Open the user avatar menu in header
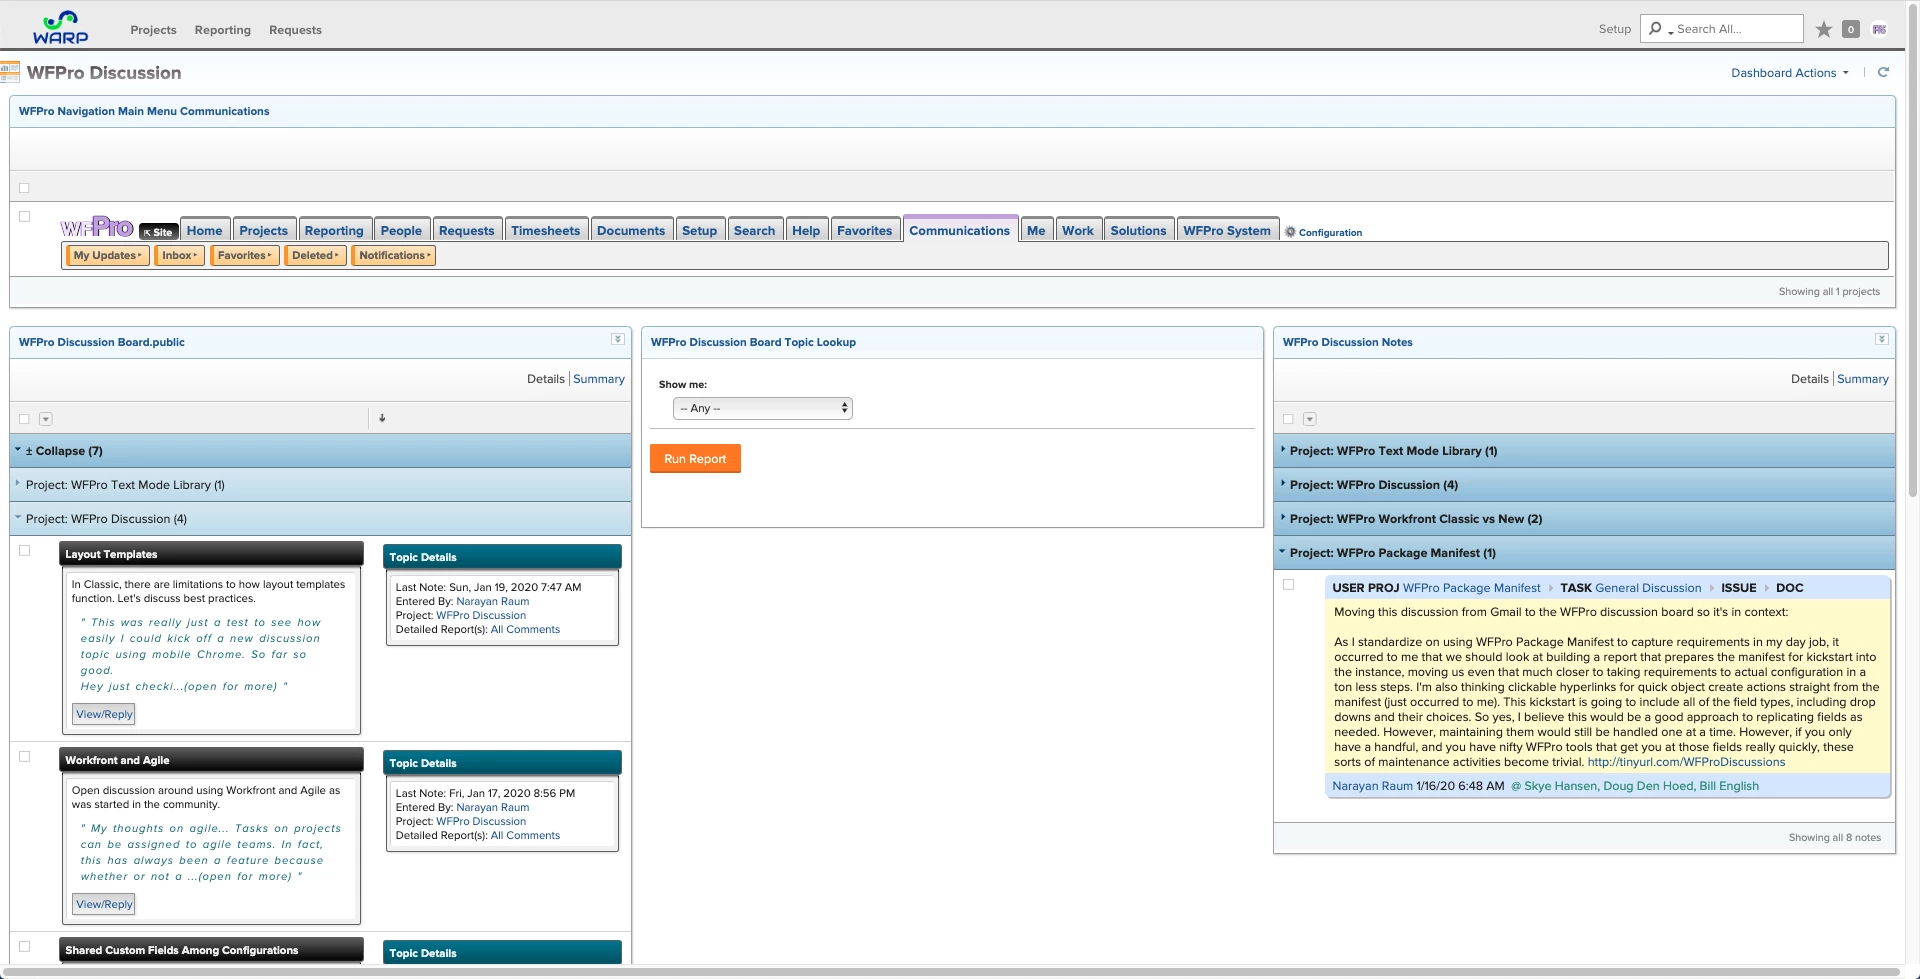 1880,29
